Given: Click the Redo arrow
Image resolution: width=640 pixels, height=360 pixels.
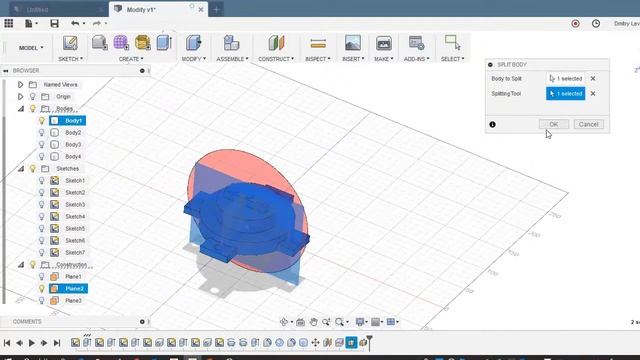Looking at the screenshot, I should (x=97, y=24).
